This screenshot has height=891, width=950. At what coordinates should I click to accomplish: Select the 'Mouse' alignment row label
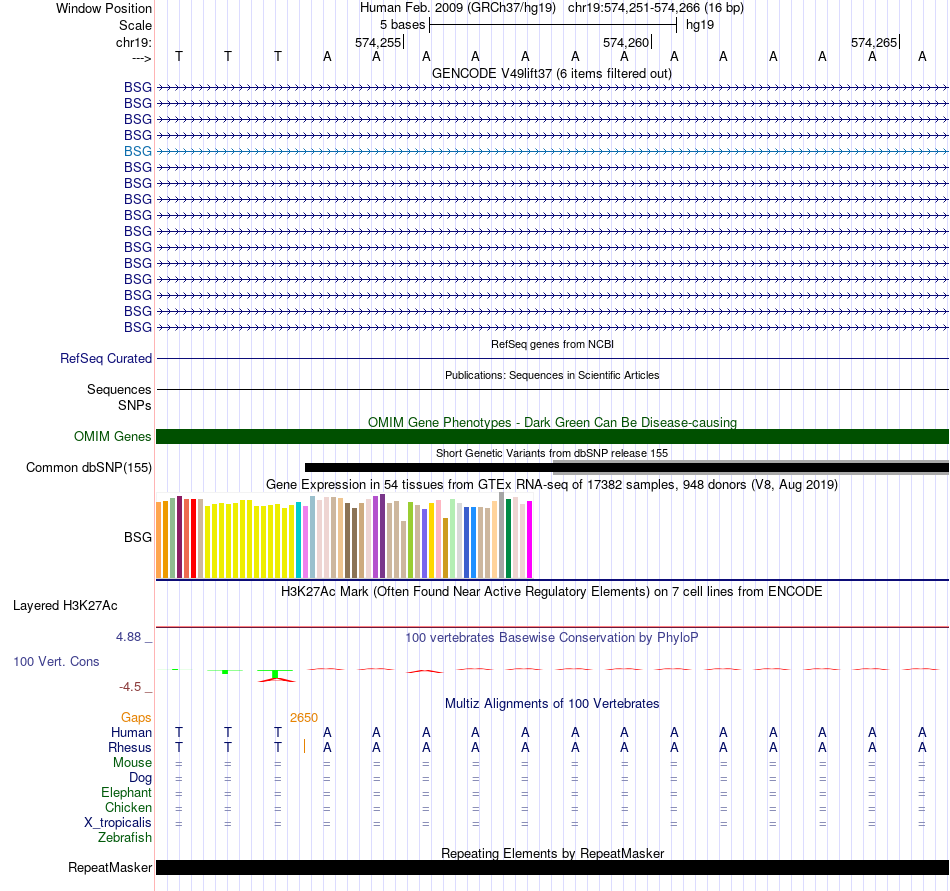click(x=132, y=763)
